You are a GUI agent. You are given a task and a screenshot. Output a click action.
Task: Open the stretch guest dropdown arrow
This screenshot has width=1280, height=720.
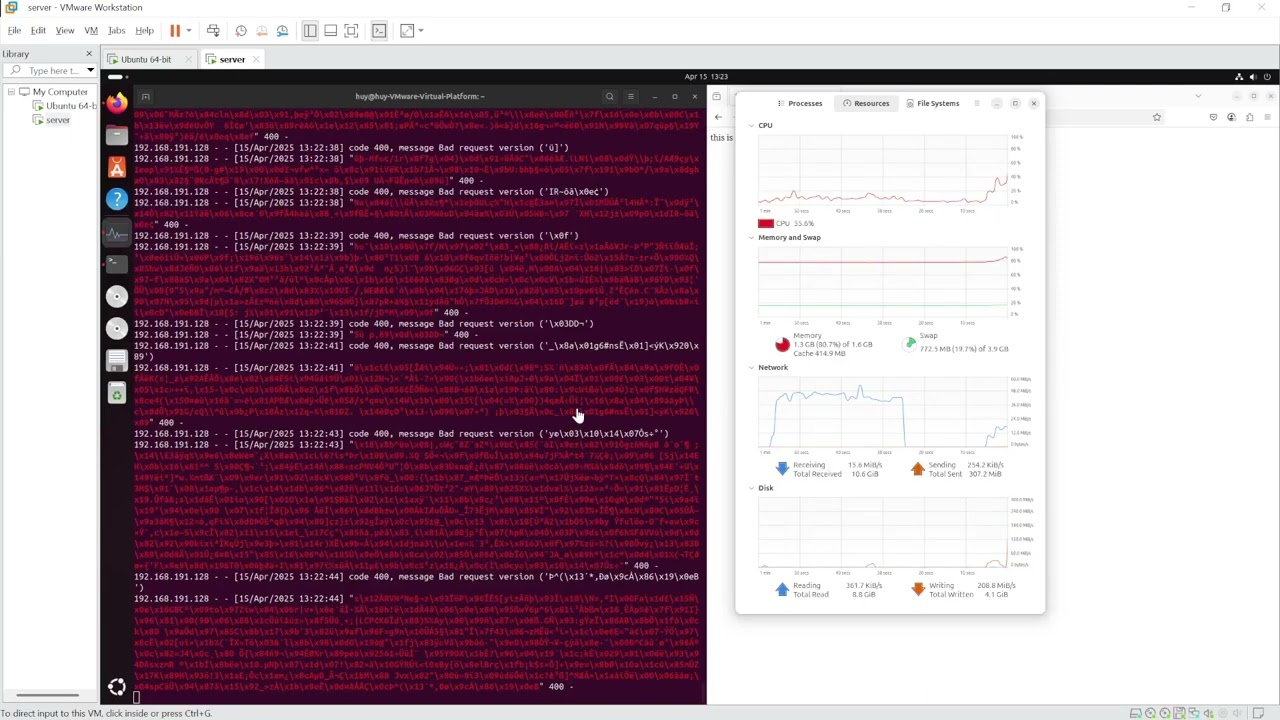pos(420,31)
